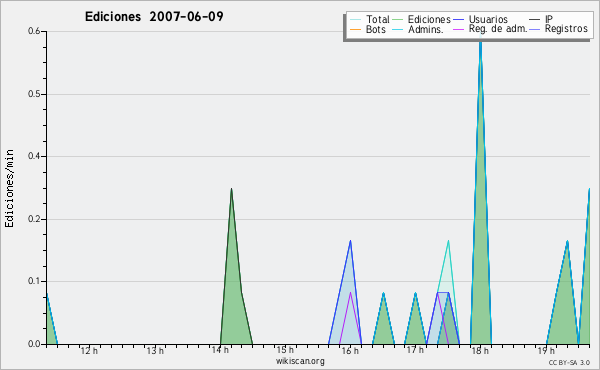Click the Reg. de adm. legend label

pos(498,29)
